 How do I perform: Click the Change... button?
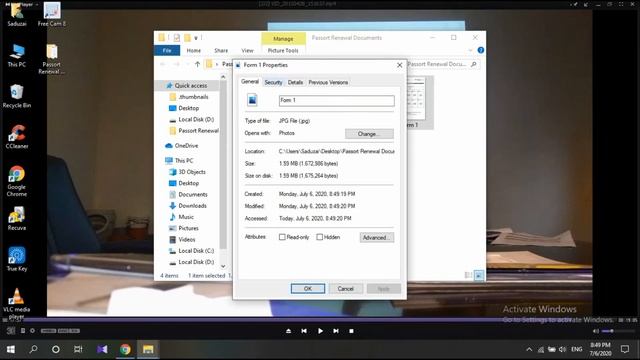pos(369,134)
